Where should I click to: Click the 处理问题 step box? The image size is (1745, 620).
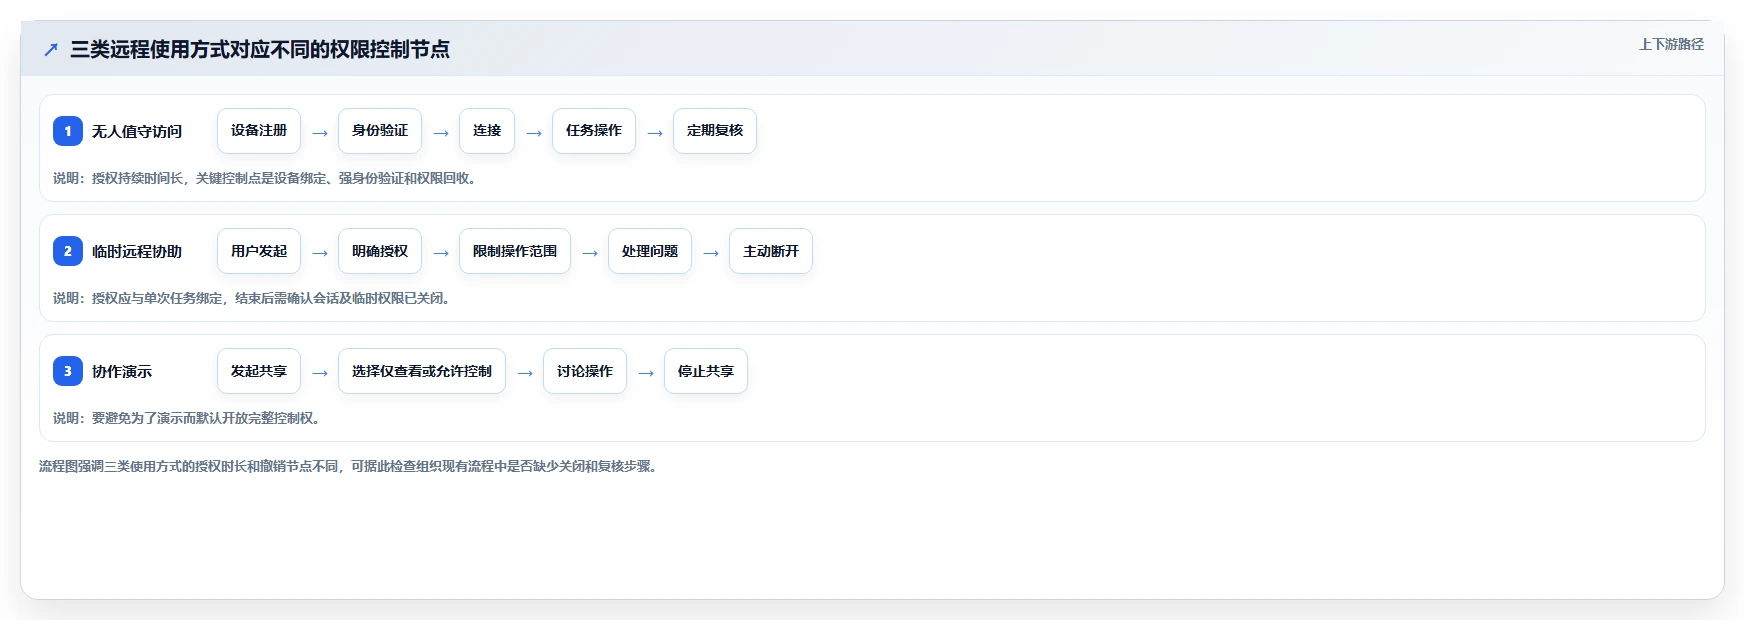[650, 251]
